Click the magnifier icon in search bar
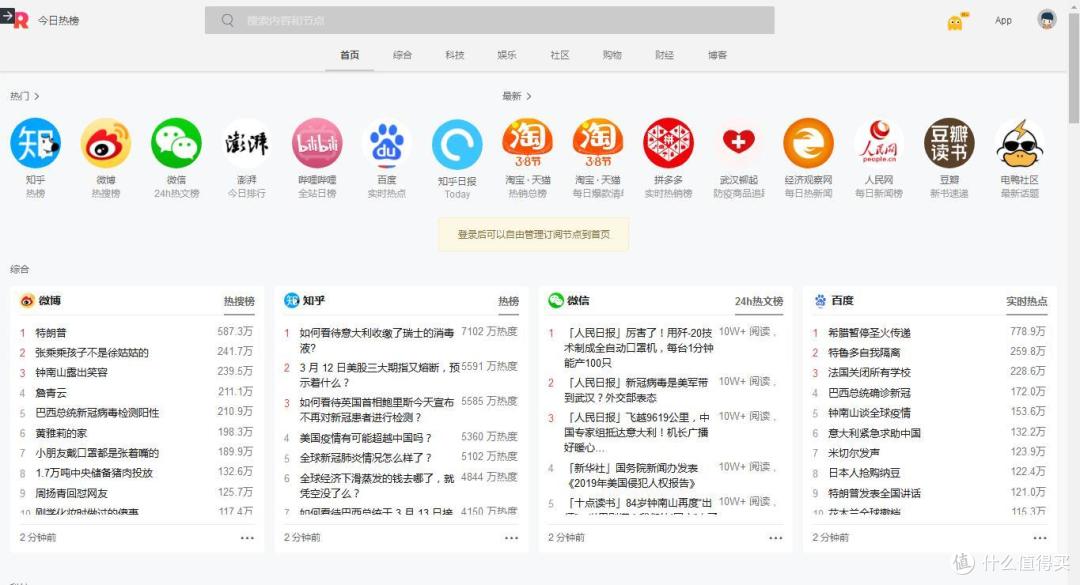 point(227,21)
